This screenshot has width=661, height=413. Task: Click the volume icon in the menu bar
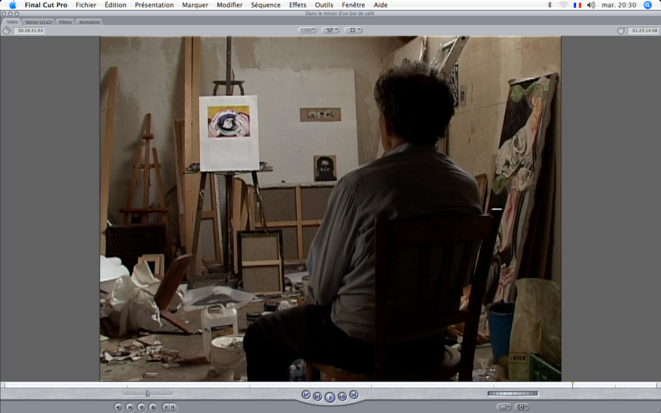[x=591, y=5]
